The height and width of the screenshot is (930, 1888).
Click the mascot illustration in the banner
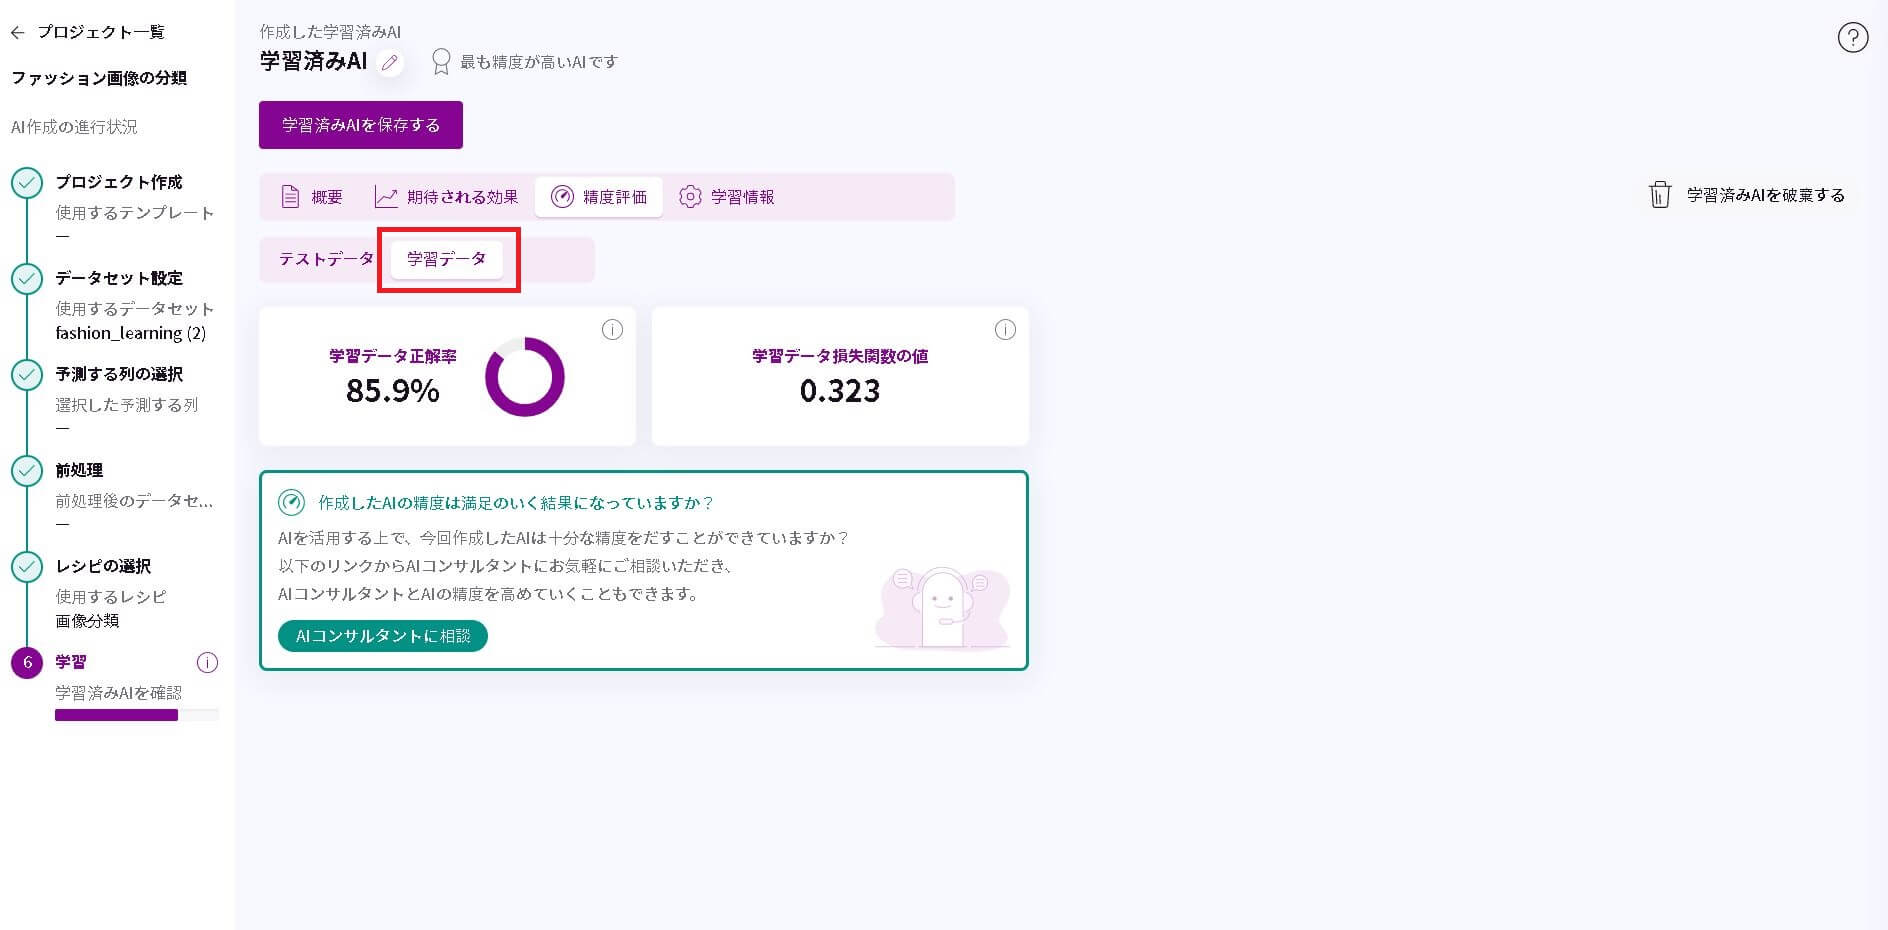coord(942,608)
